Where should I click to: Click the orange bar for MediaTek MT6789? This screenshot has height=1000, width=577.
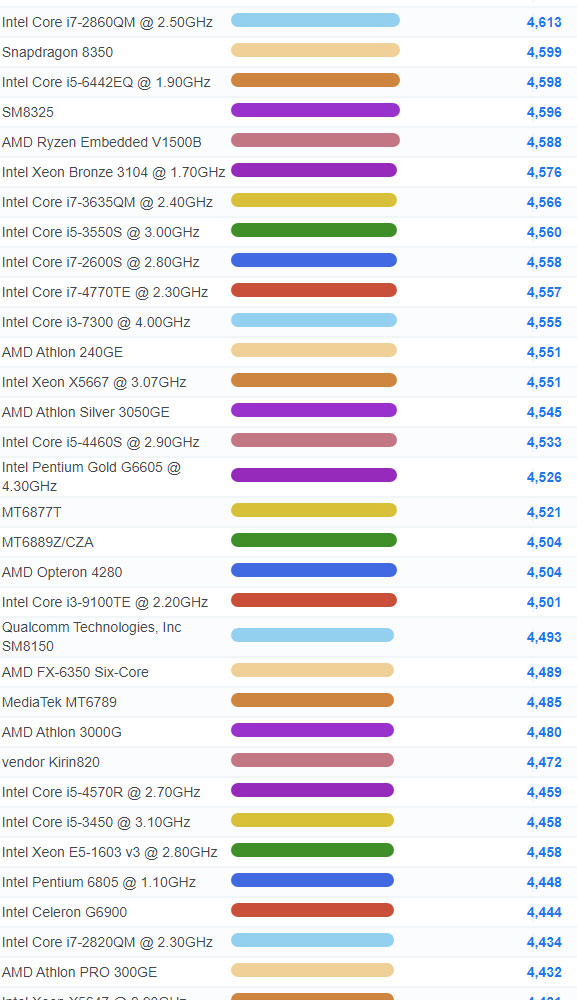[x=312, y=700]
